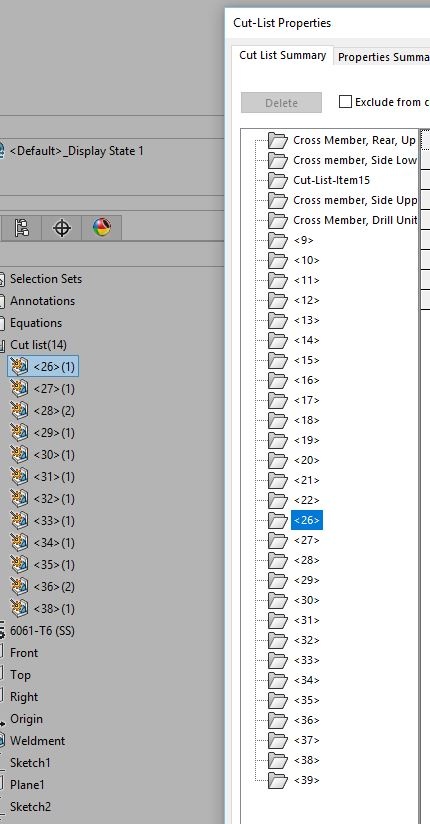Select the Weldment feature
The image size is (430, 824).
(37, 741)
